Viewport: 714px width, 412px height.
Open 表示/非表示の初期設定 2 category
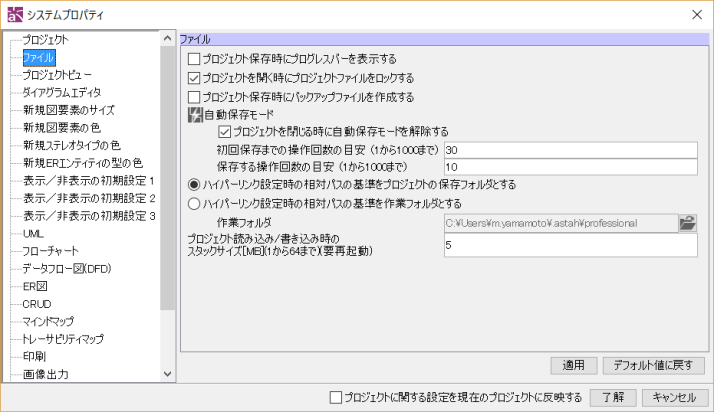pyautogui.click(x=89, y=198)
